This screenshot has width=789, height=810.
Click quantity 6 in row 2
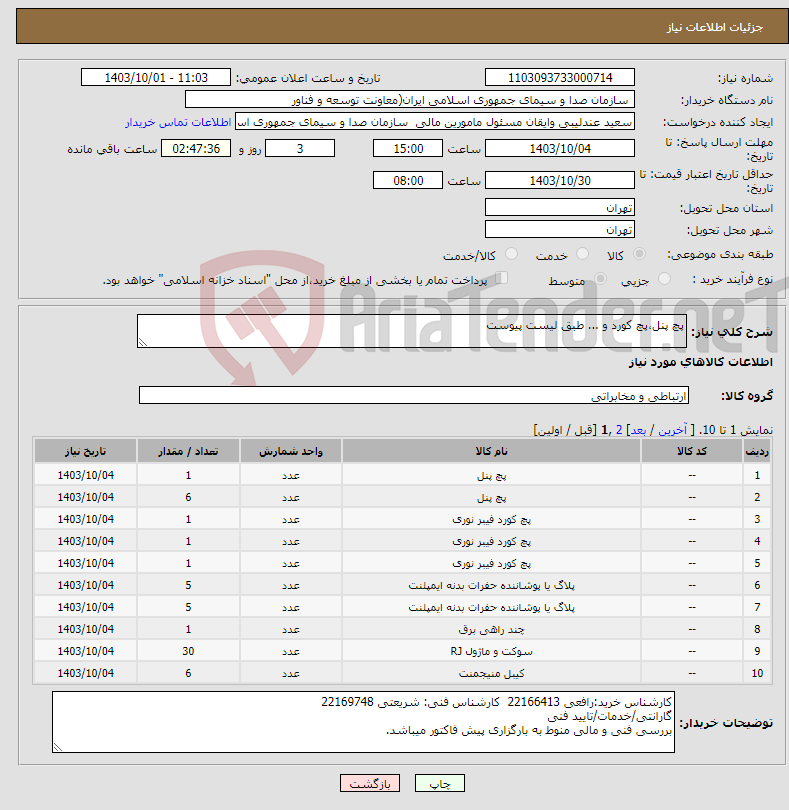coord(188,497)
